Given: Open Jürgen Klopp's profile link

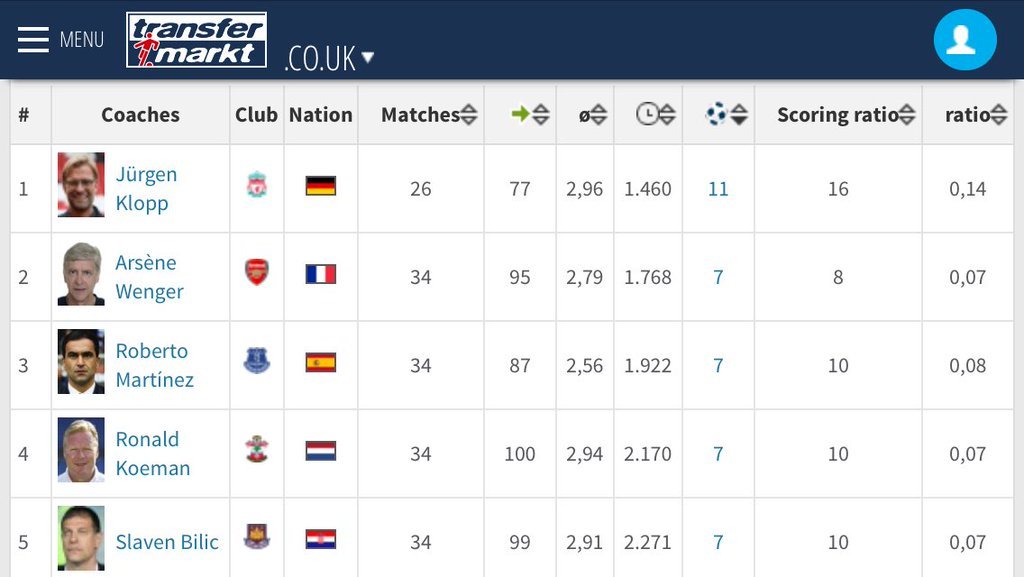Looking at the screenshot, I should pos(146,189).
